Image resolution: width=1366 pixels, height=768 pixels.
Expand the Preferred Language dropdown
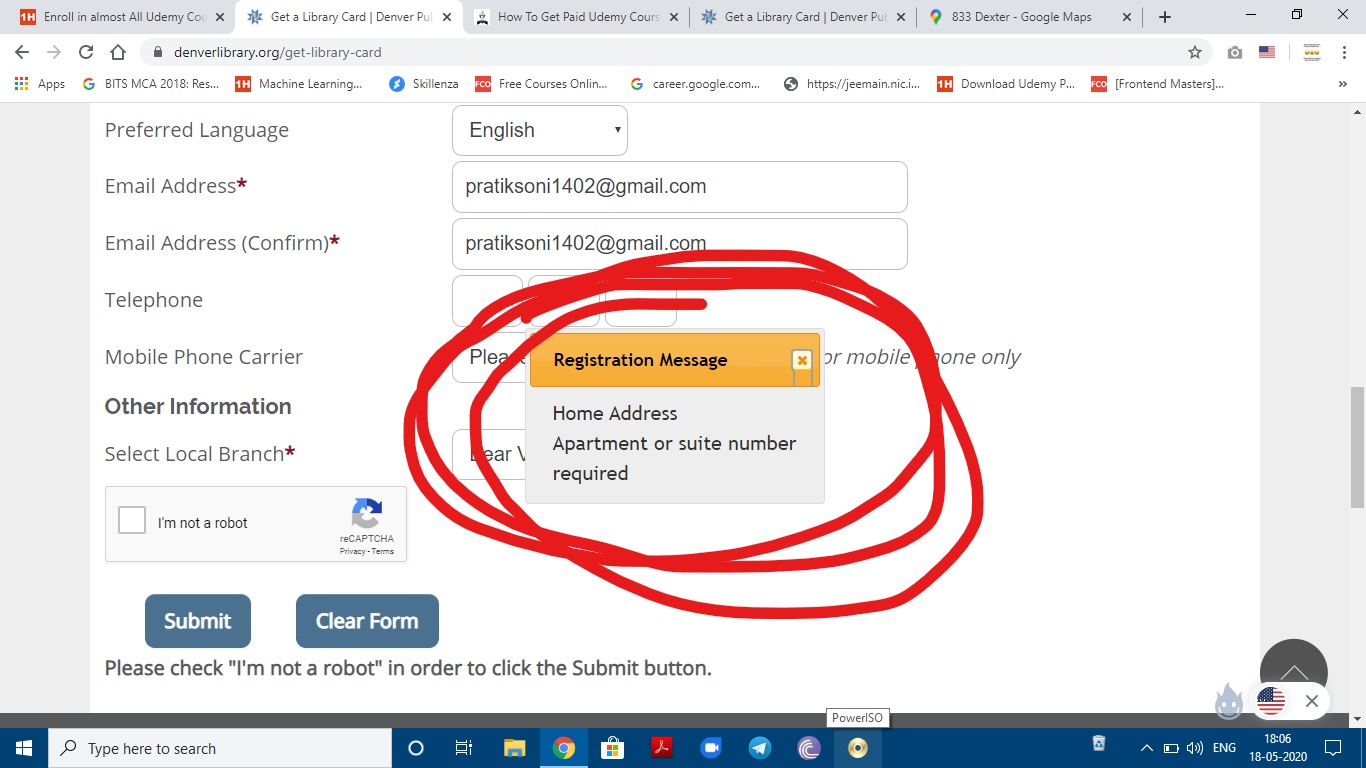coord(540,130)
